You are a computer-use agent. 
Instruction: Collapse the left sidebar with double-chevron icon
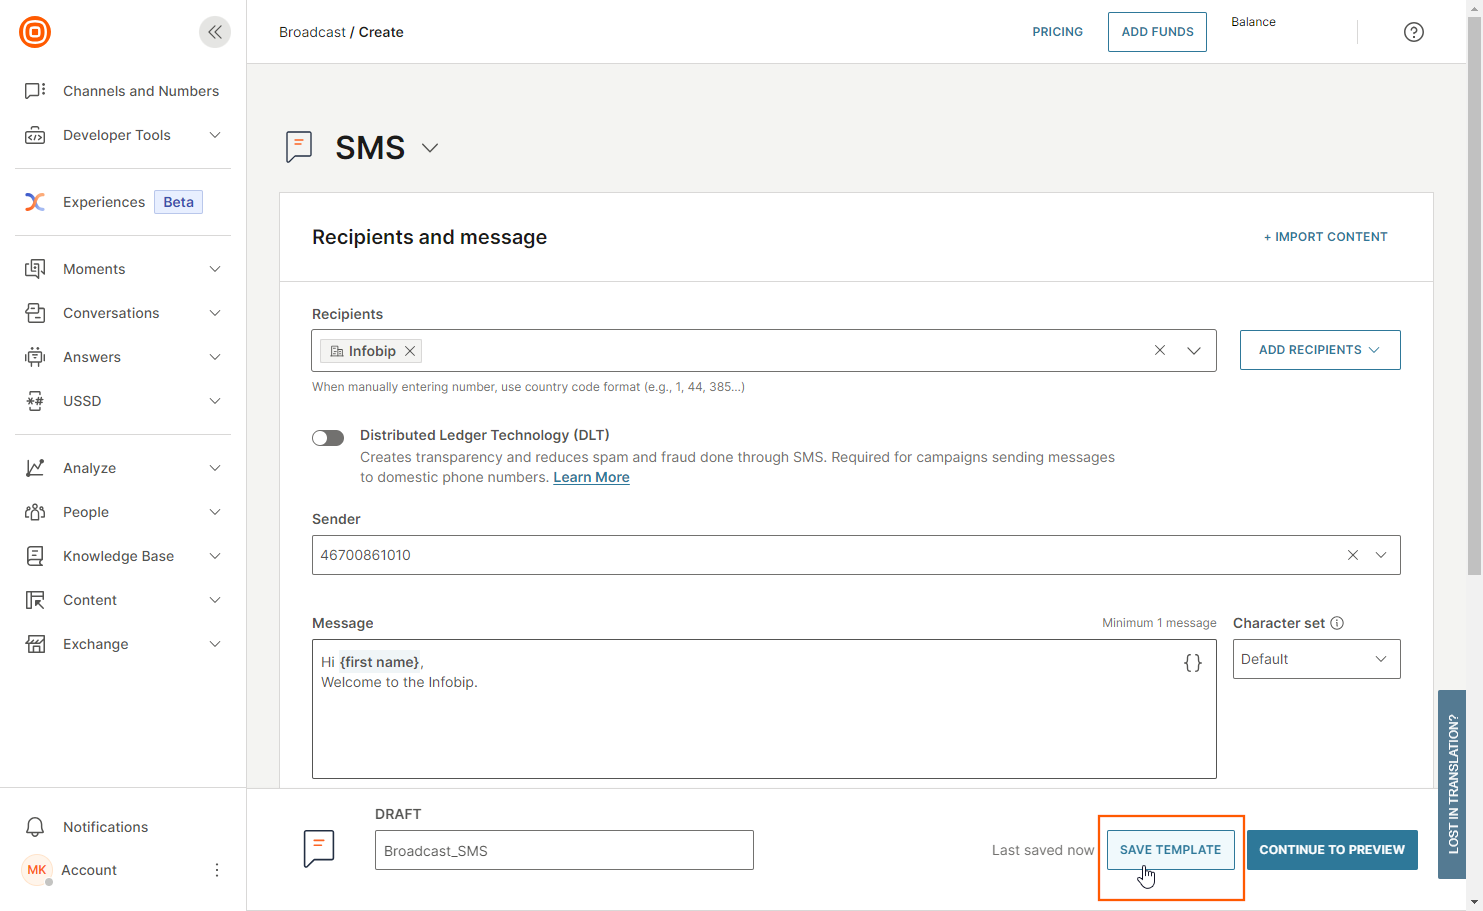coord(214,32)
